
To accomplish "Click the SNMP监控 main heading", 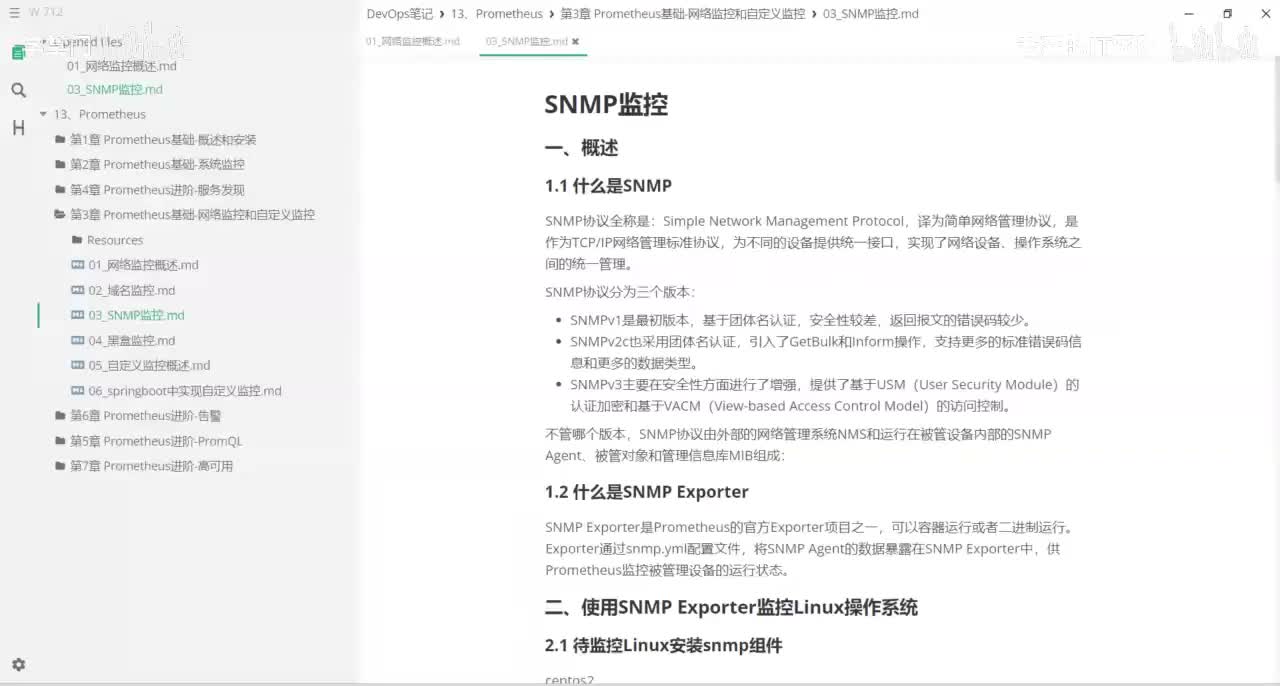I will (606, 104).
